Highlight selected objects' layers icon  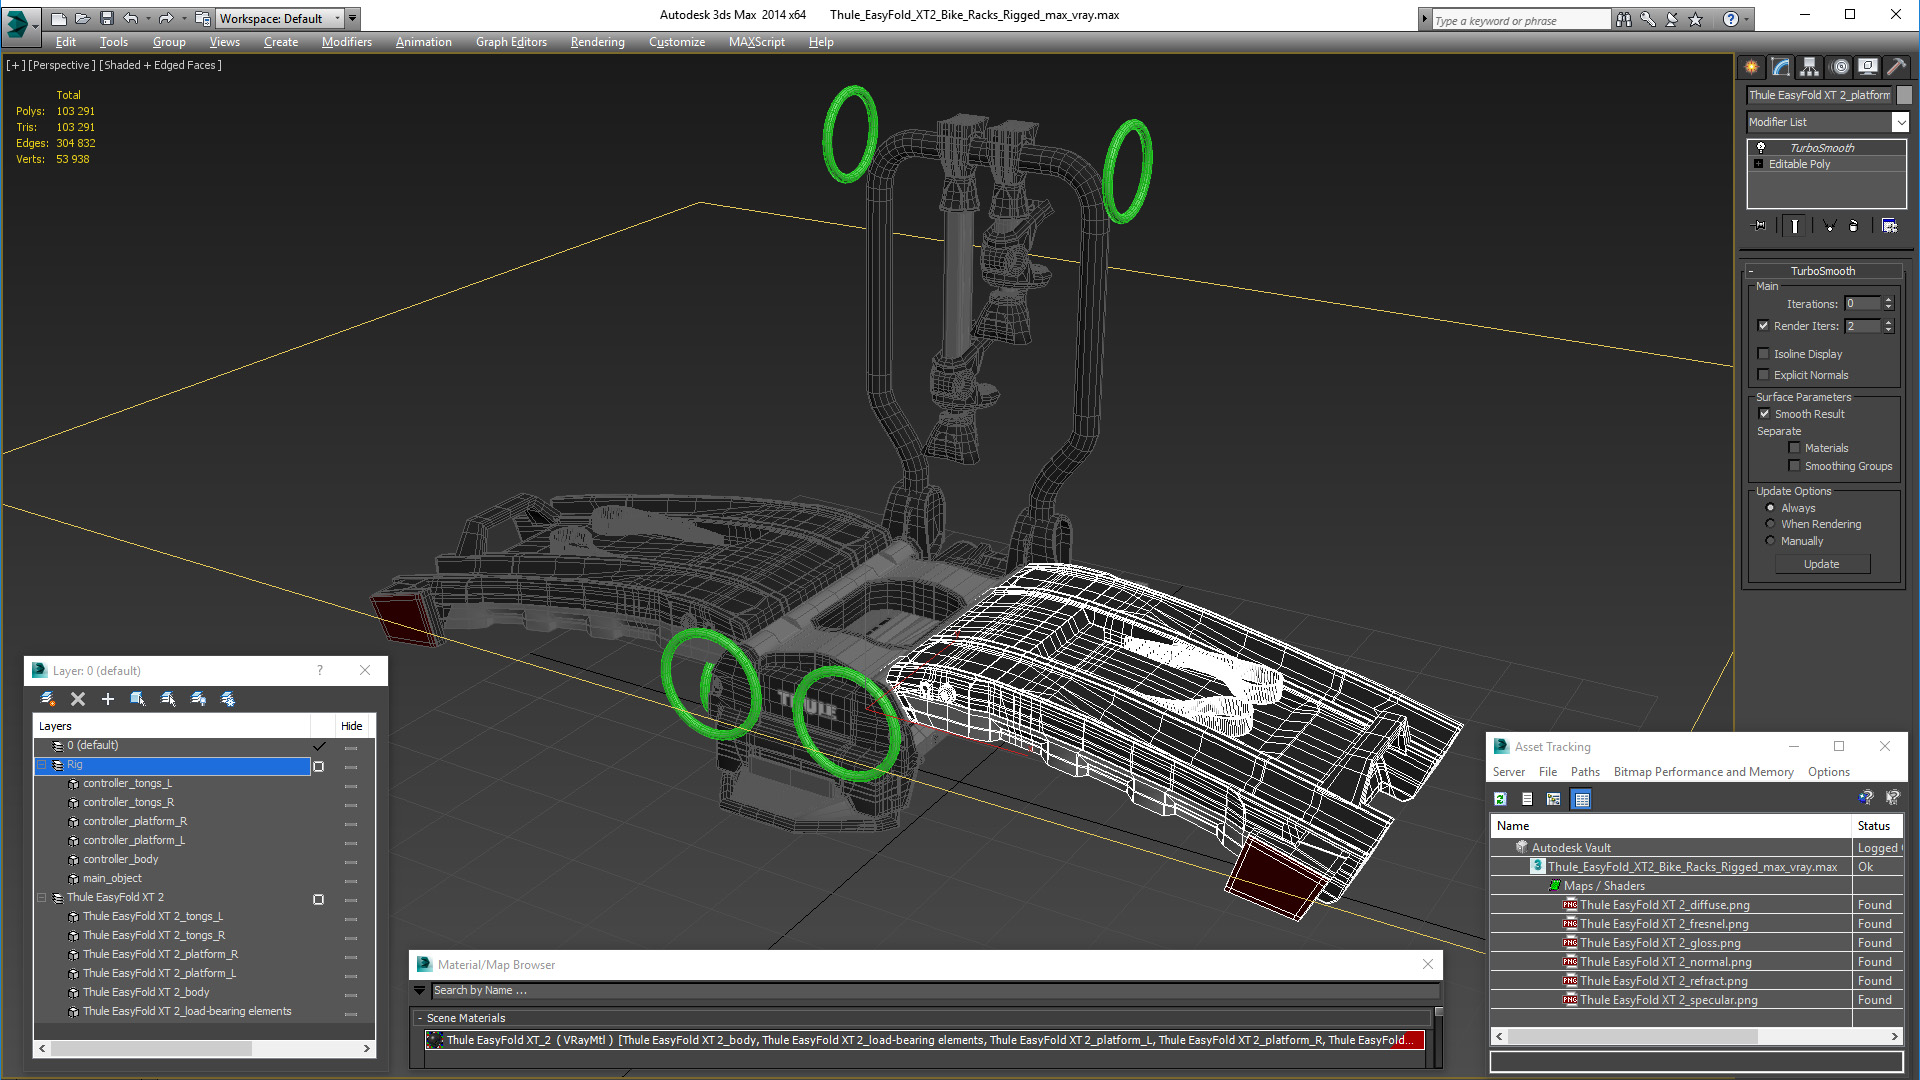pos(168,699)
